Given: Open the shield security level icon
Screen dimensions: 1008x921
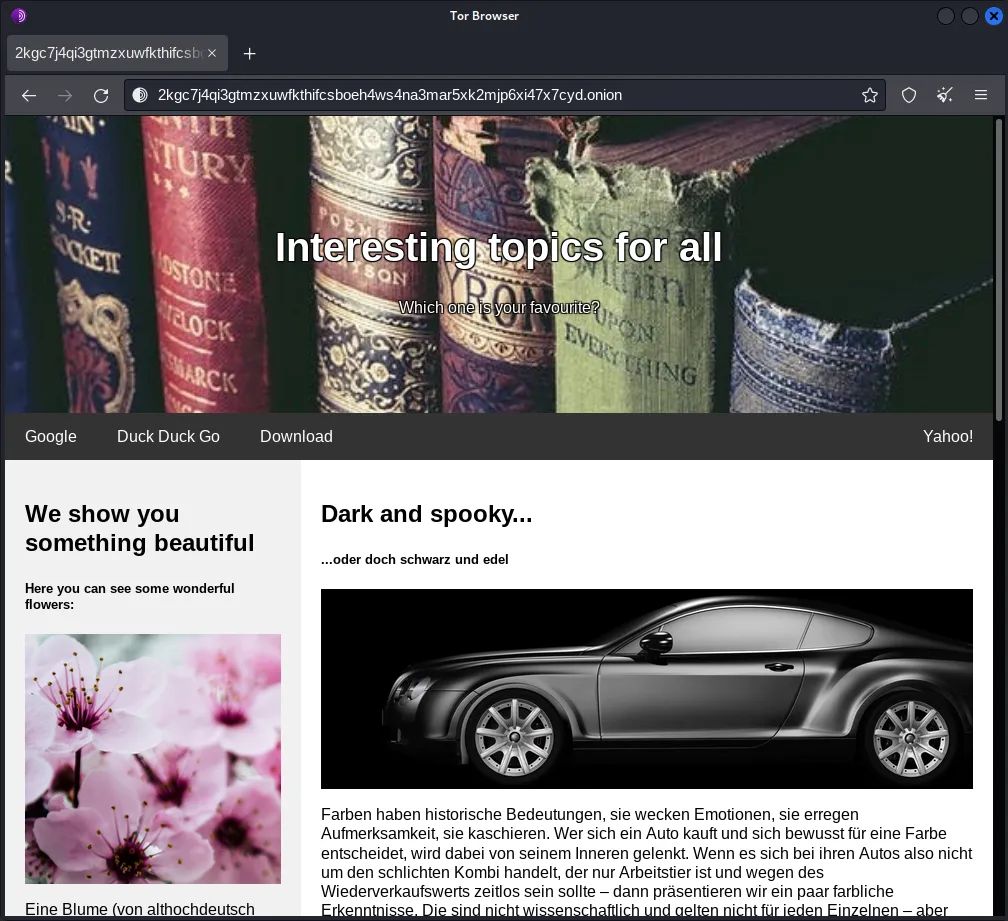Looking at the screenshot, I should click(x=909, y=95).
